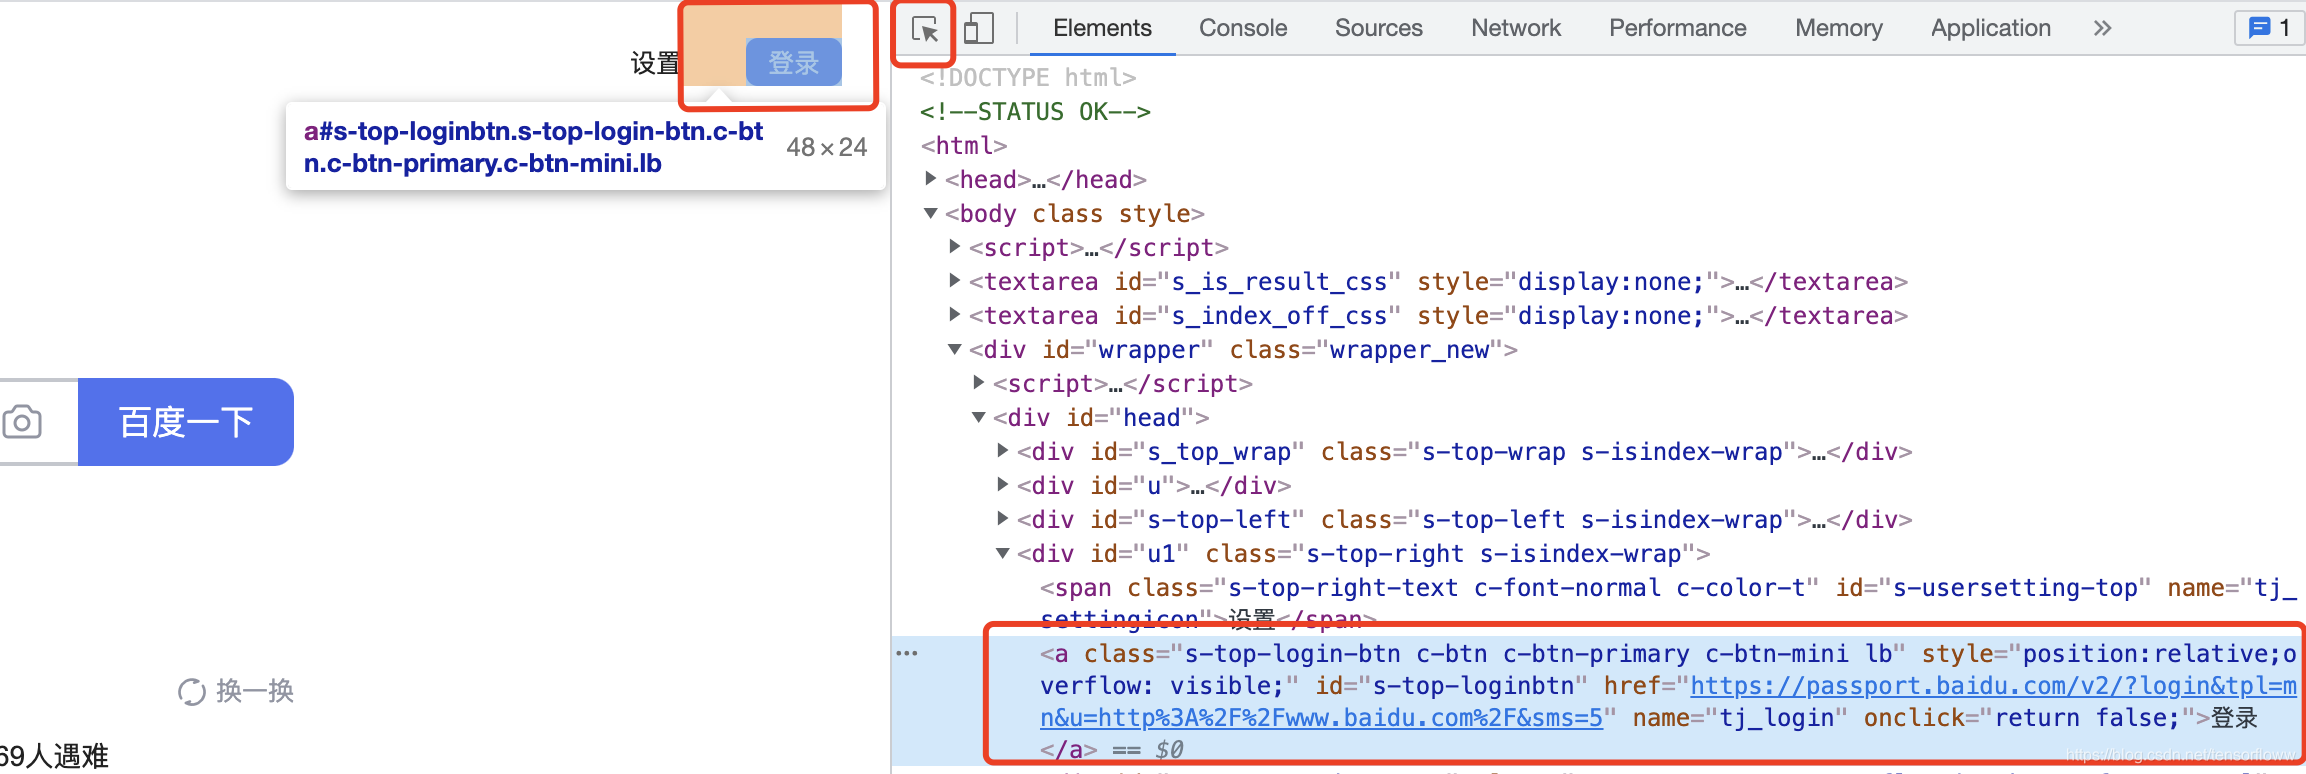Open the Sources tab
Image resolution: width=2306 pixels, height=774 pixels.
(1378, 28)
